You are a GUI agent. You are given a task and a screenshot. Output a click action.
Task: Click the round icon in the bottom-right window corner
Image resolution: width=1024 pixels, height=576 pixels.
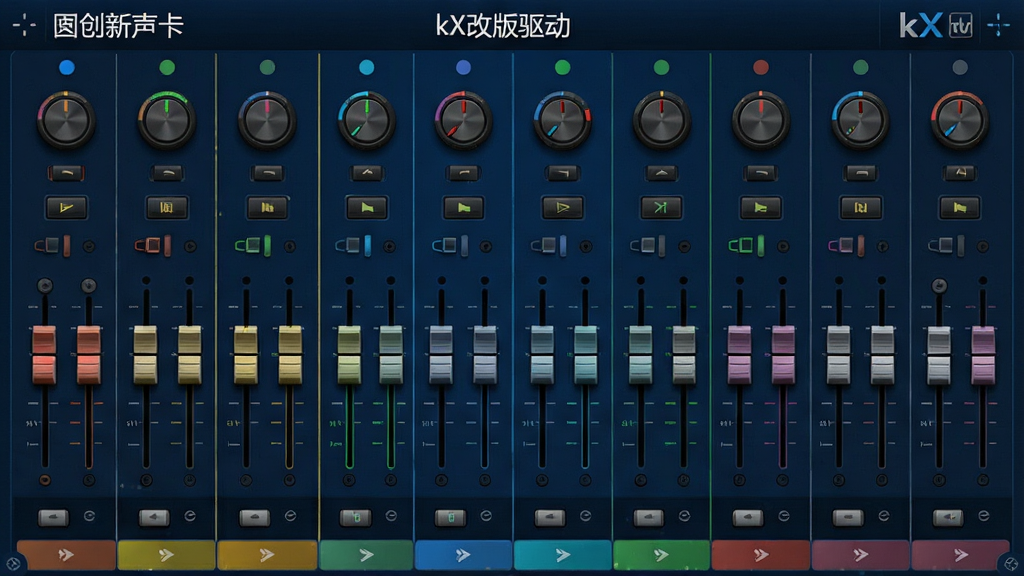[x=1011, y=564]
